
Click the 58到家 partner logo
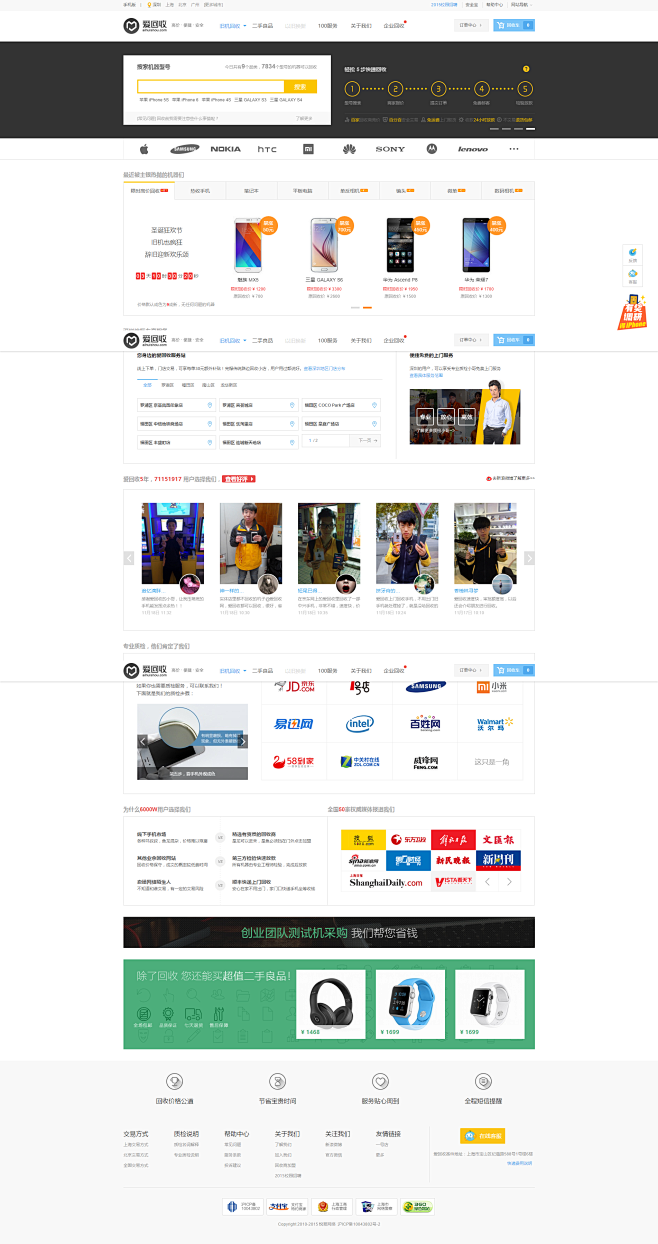click(x=294, y=761)
